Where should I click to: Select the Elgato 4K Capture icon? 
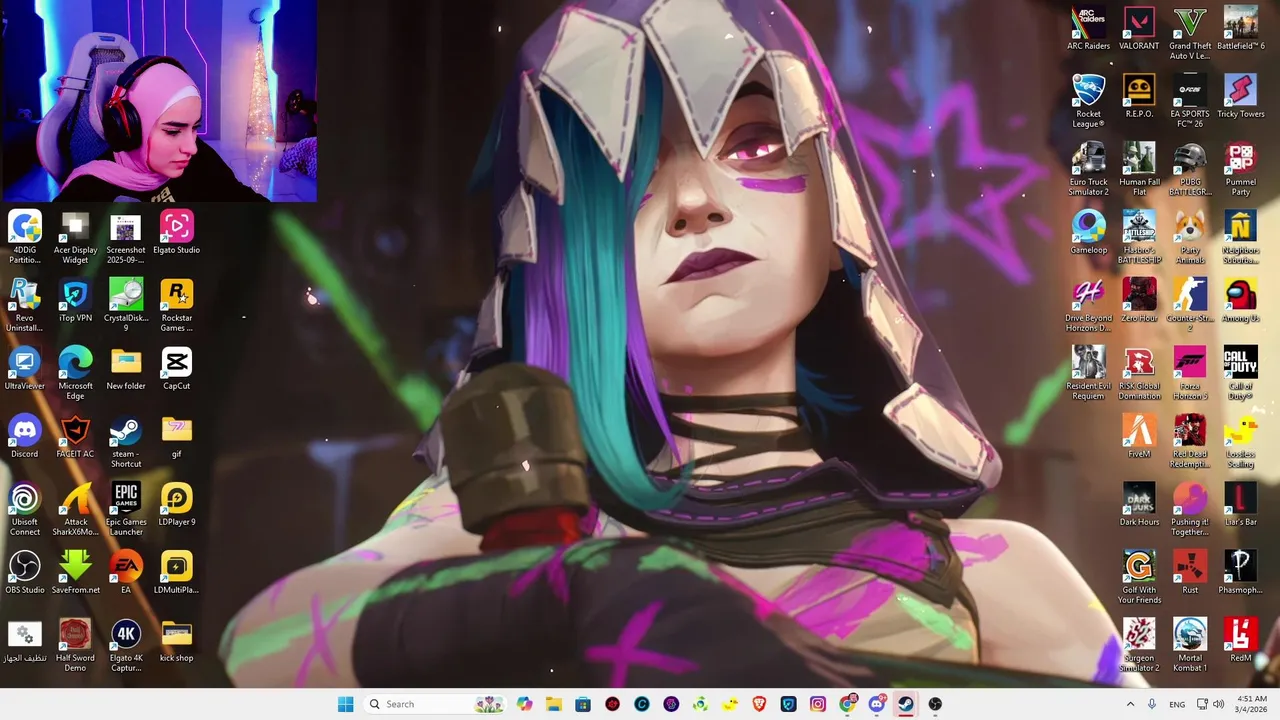[x=126, y=645]
